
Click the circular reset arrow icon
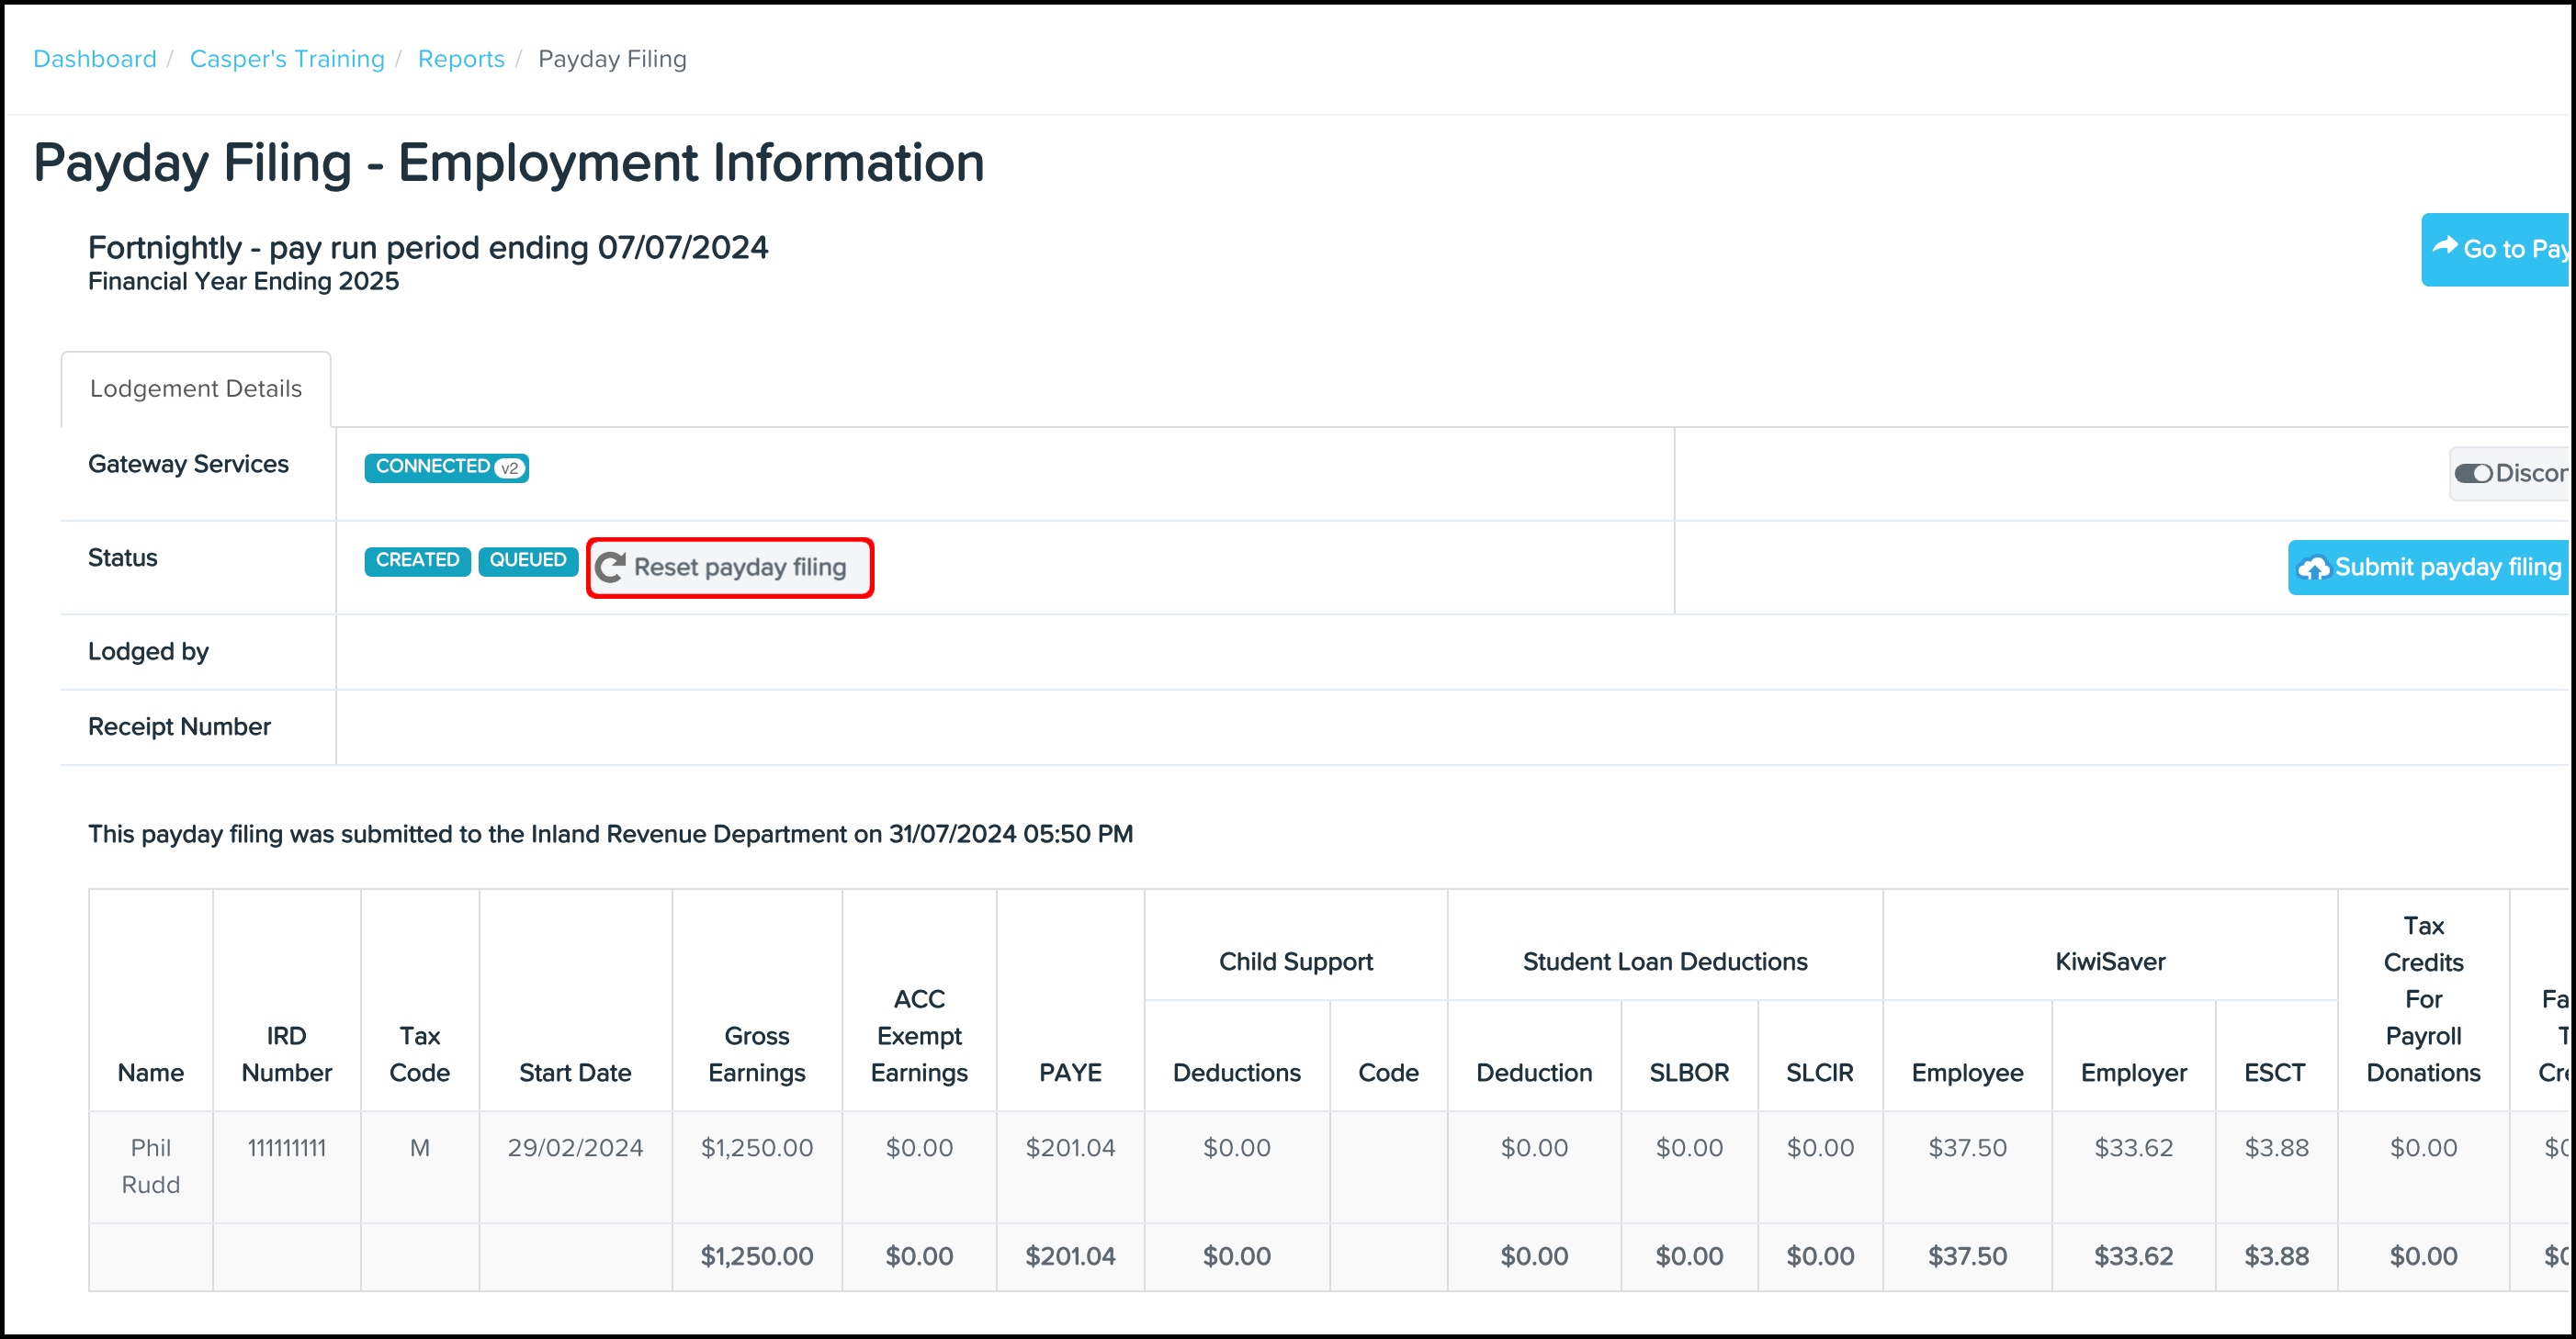[610, 568]
